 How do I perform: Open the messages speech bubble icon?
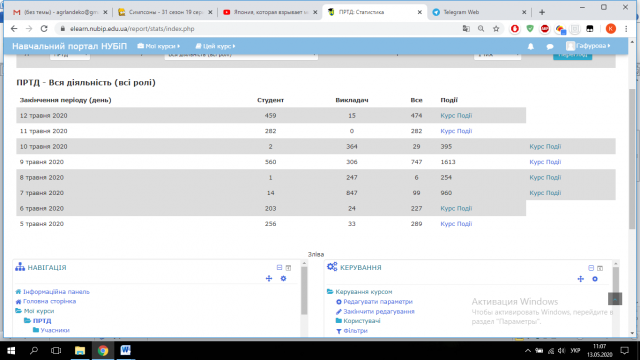(x=550, y=47)
